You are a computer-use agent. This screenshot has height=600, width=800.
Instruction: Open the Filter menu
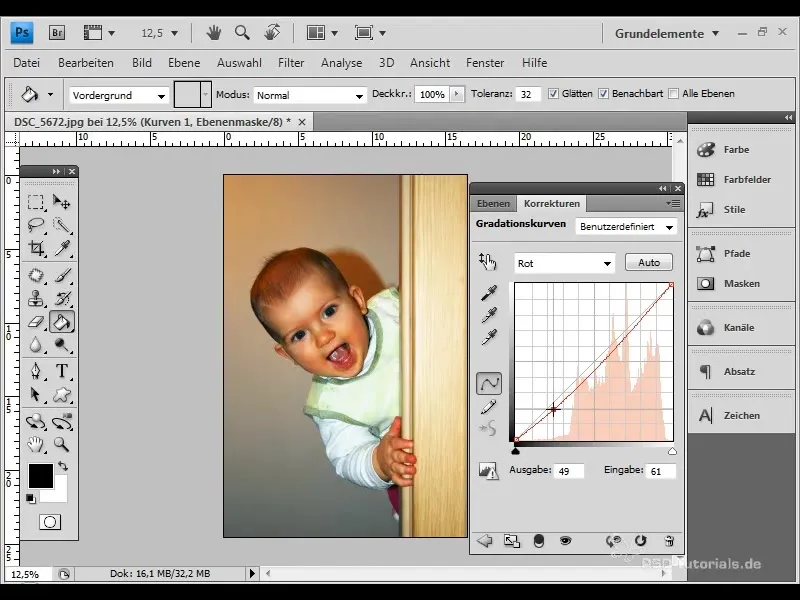point(291,63)
